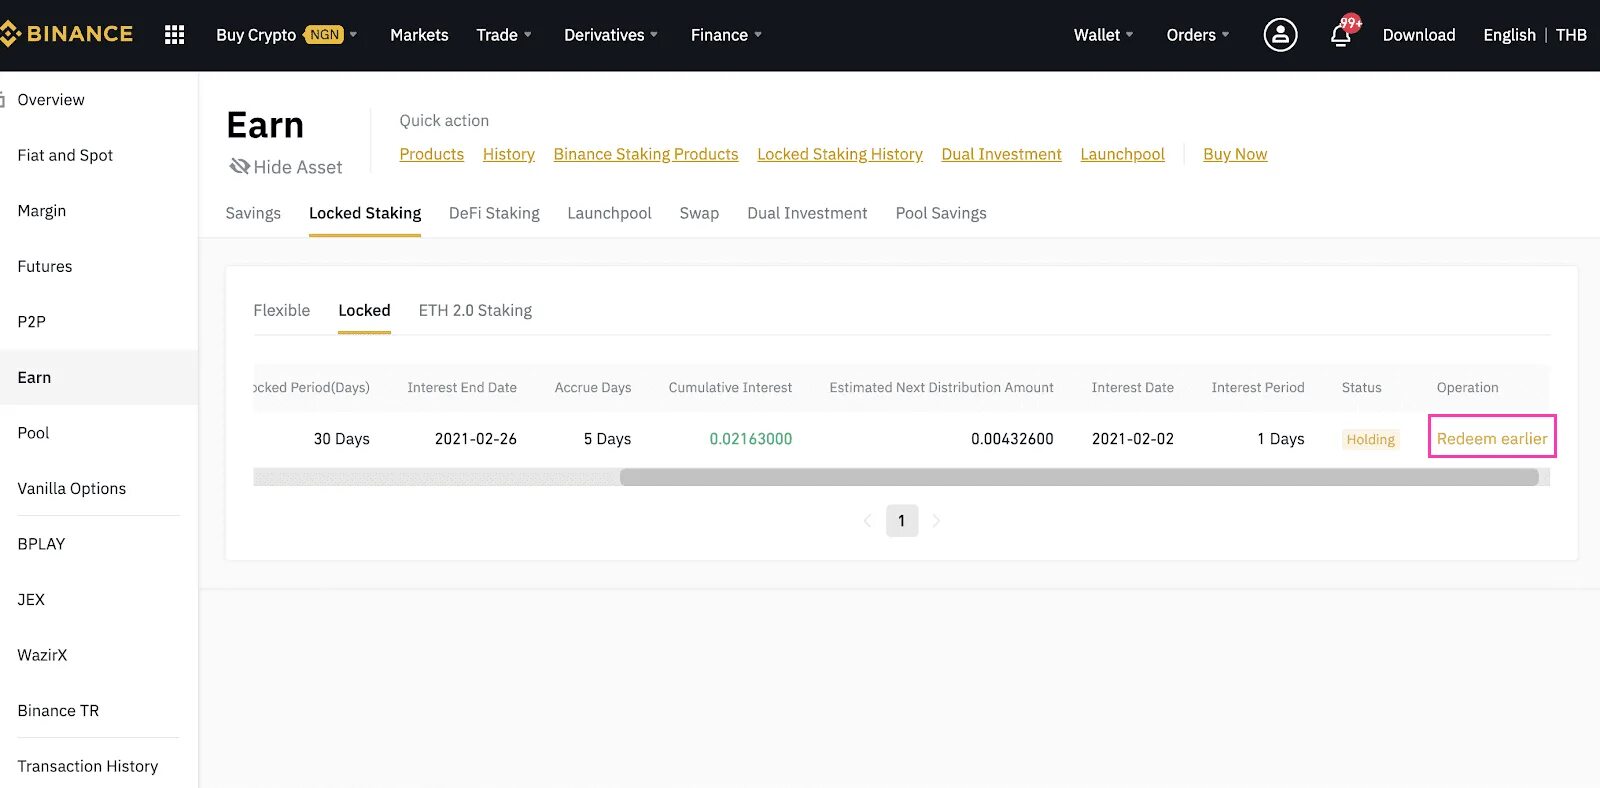The width and height of the screenshot is (1600, 788).
Task: Go to previous page arrow
Action: [867, 521]
